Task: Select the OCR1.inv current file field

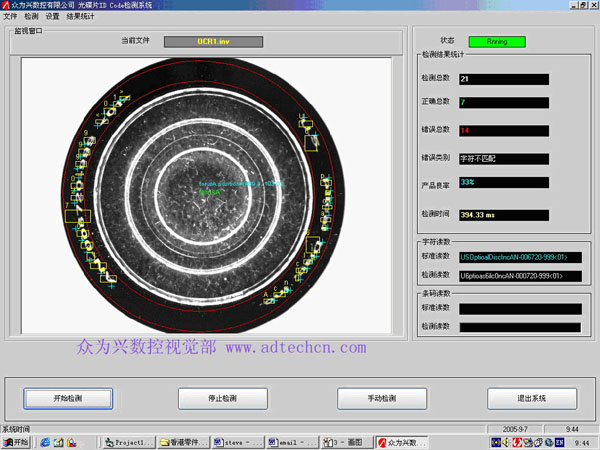Action: [x=213, y=42]
